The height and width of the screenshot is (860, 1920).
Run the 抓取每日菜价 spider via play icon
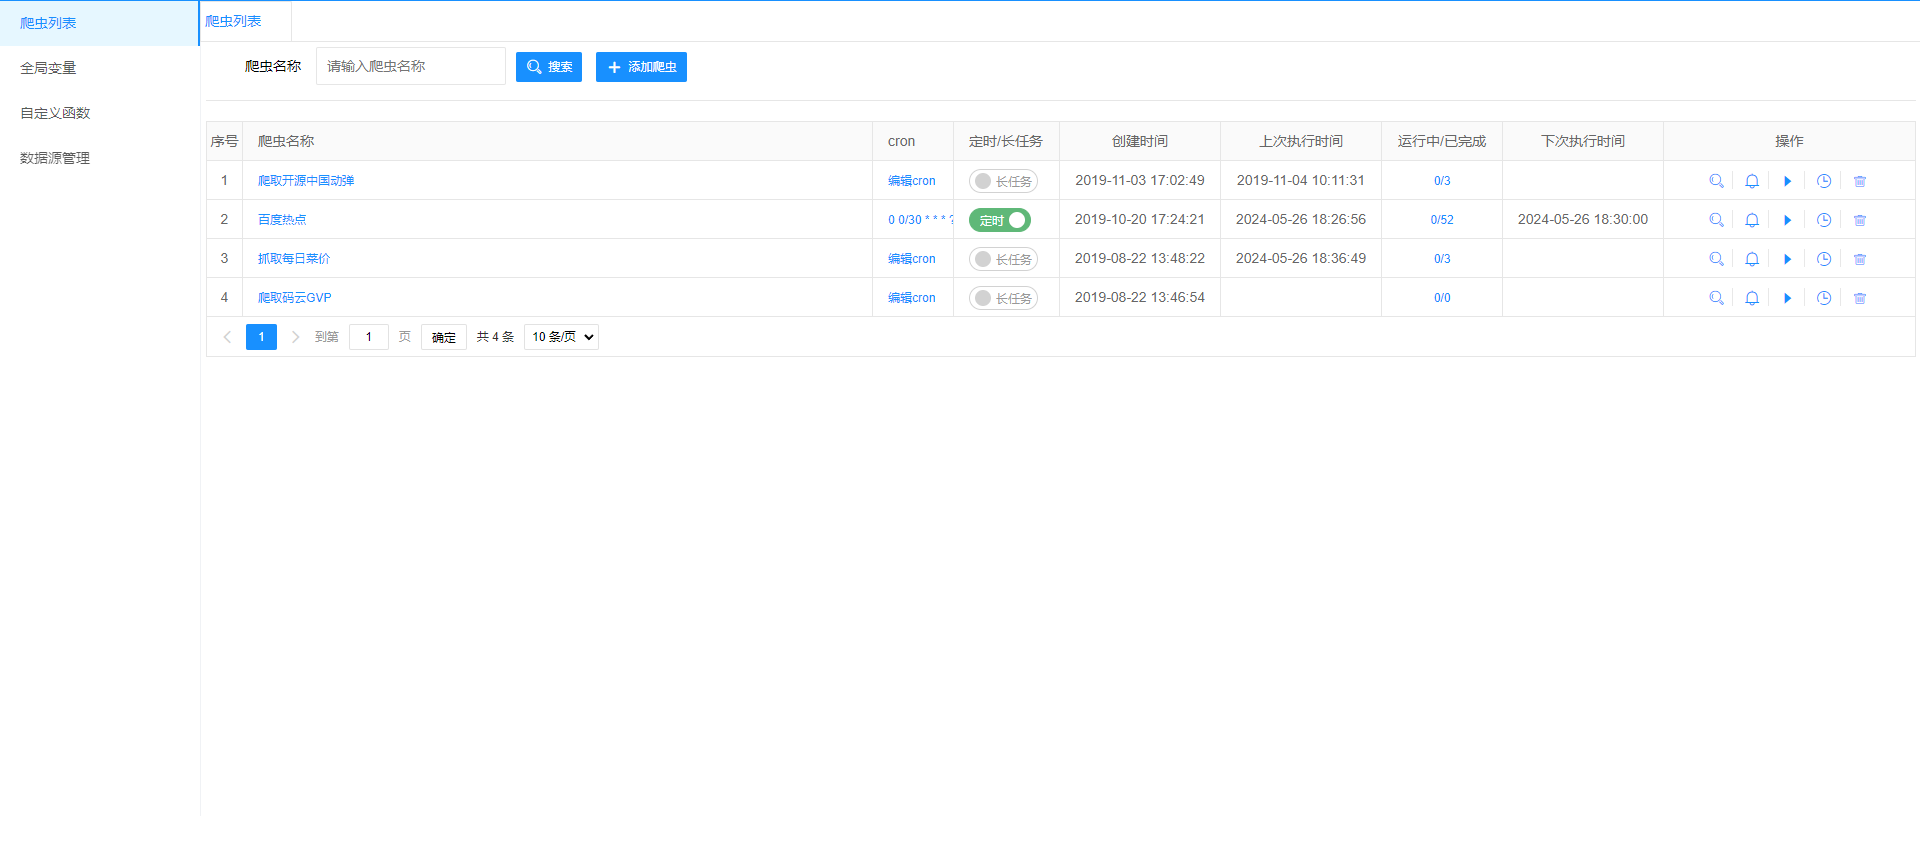tap(1788, 259)
